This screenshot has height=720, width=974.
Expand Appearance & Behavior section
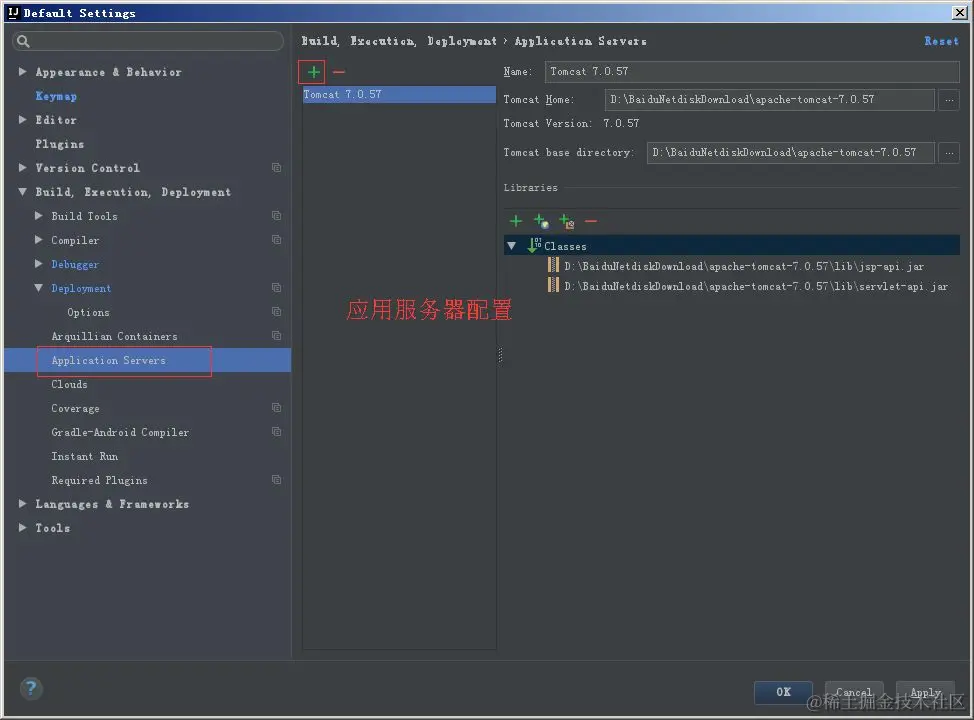click(22, 71)
